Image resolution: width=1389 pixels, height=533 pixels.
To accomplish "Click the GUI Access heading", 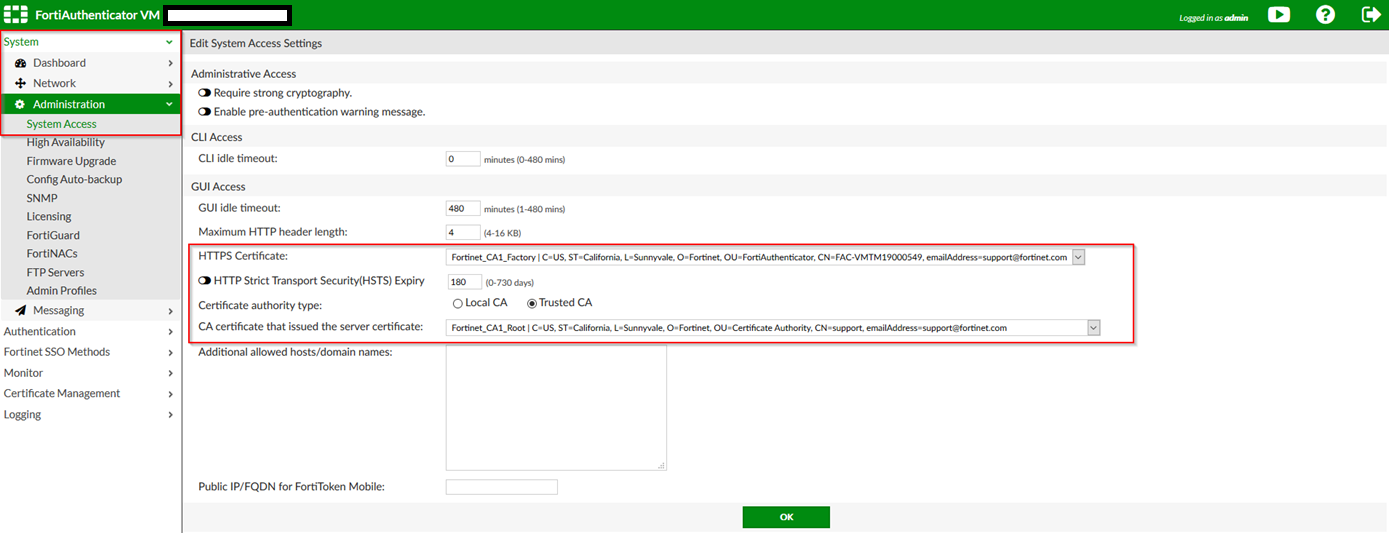I will [x=218, y=187].
